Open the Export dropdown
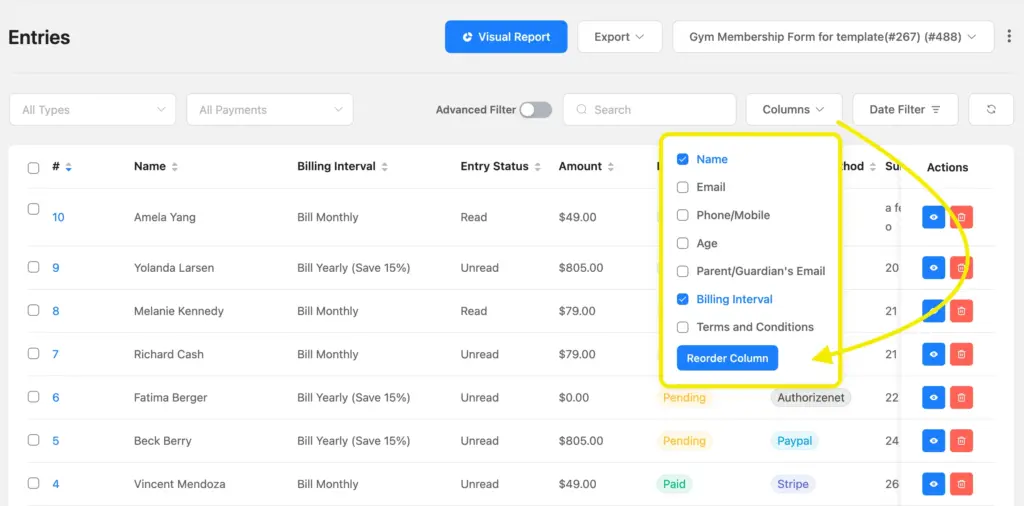Screen dimensions: 1024x506 (619, 37)
